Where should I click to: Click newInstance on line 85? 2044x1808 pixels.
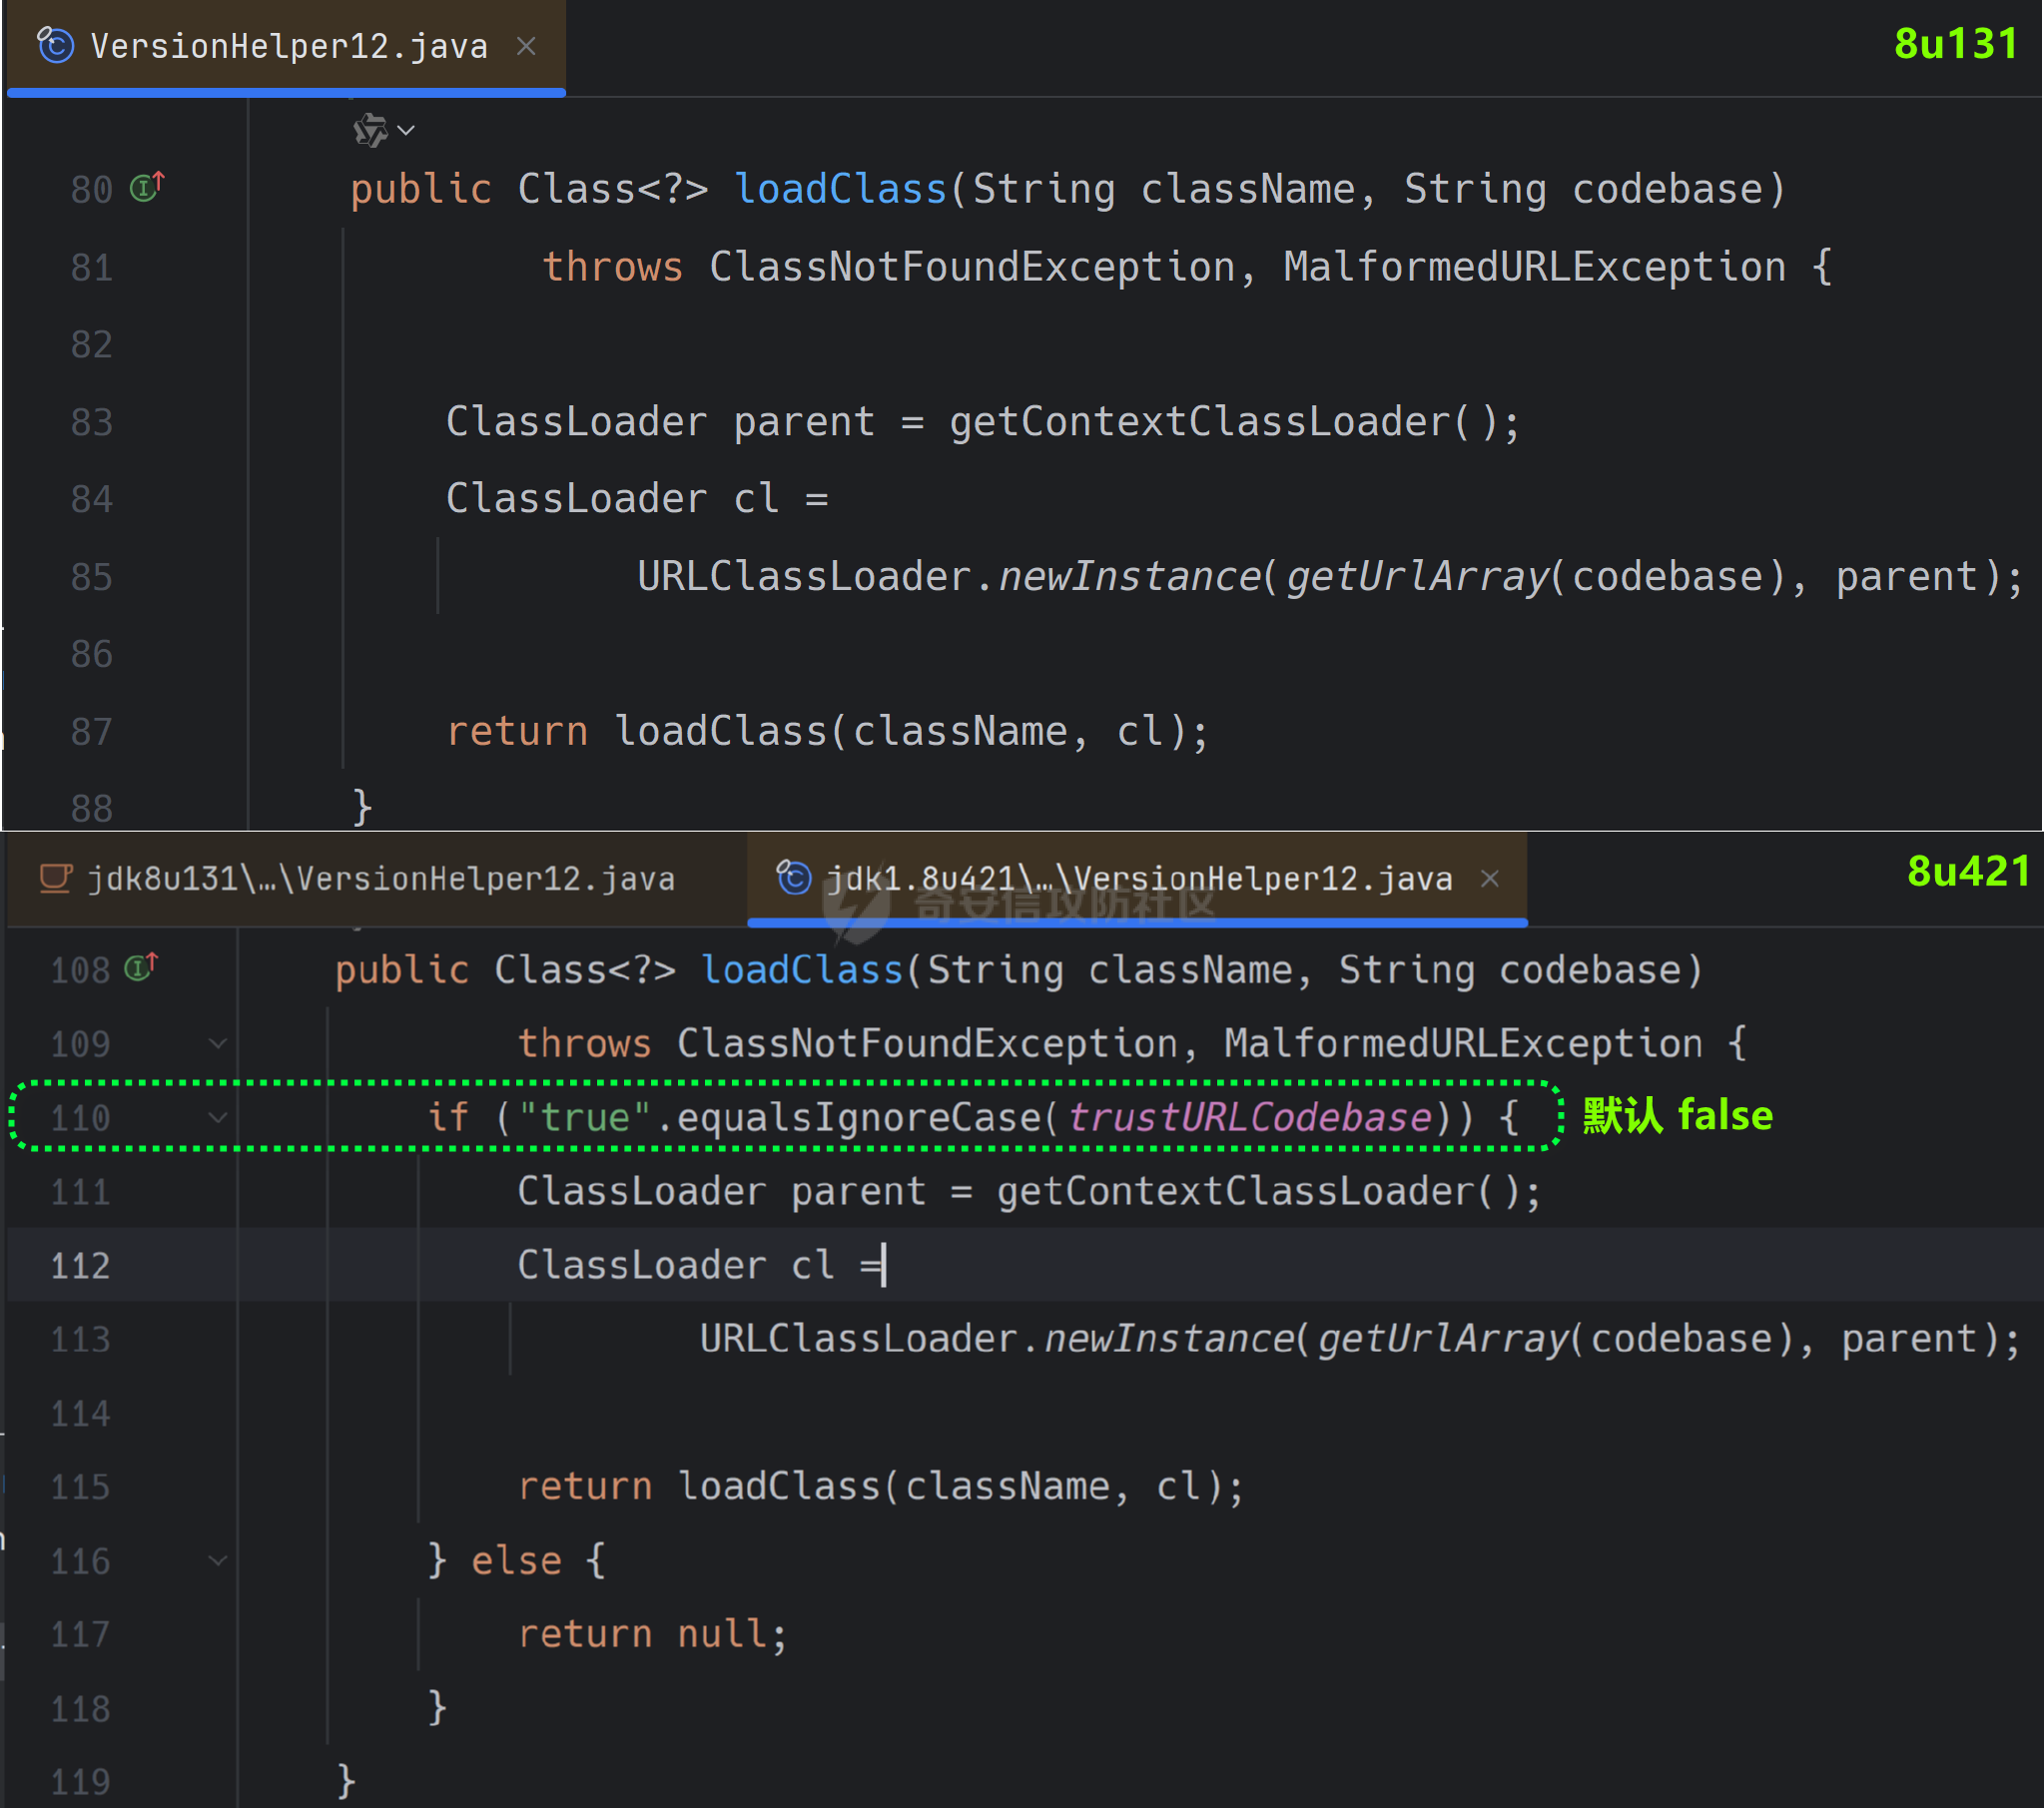coord(1130,577)
